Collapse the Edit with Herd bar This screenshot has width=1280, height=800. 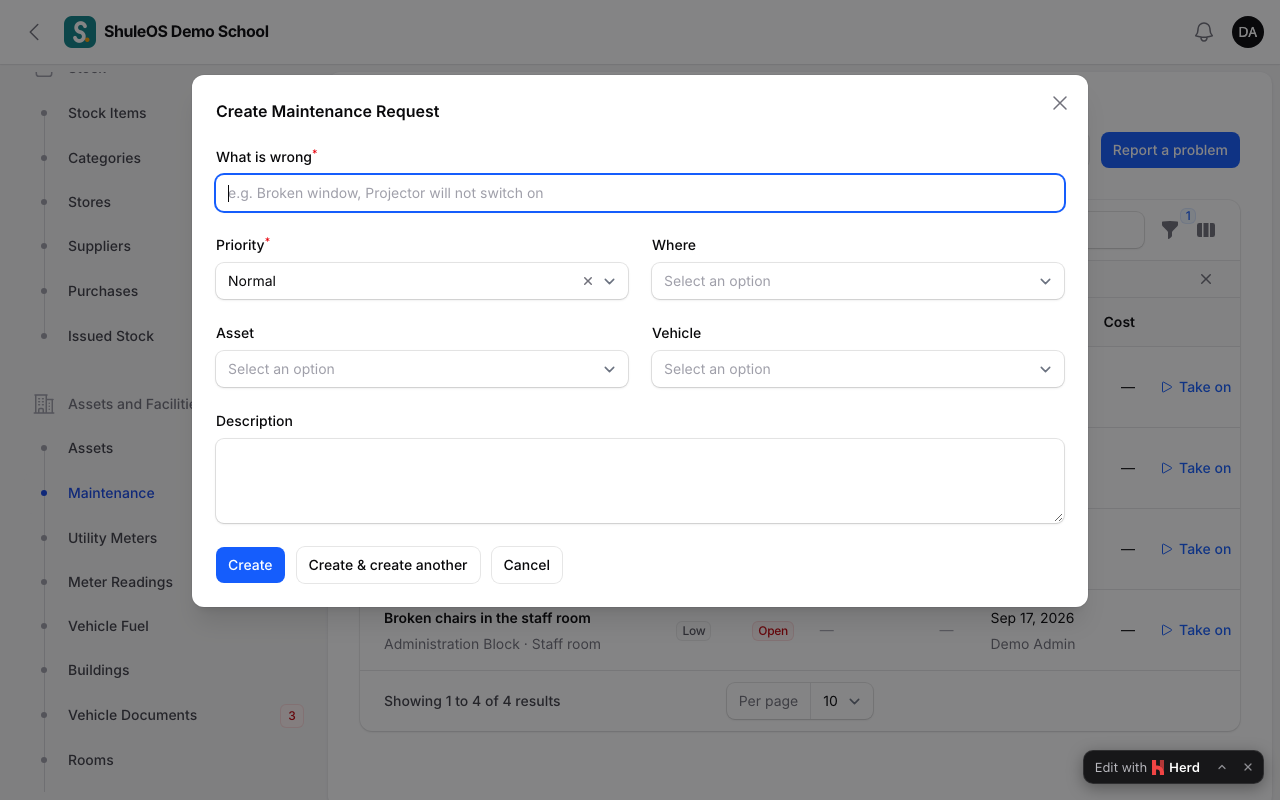point(1222,767)
